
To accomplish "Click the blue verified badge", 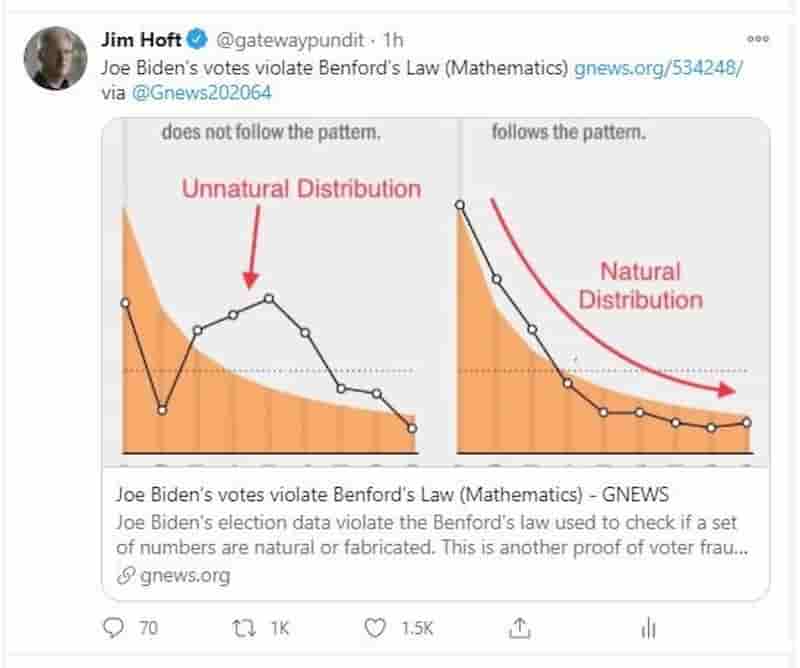I will click(198, 42).
